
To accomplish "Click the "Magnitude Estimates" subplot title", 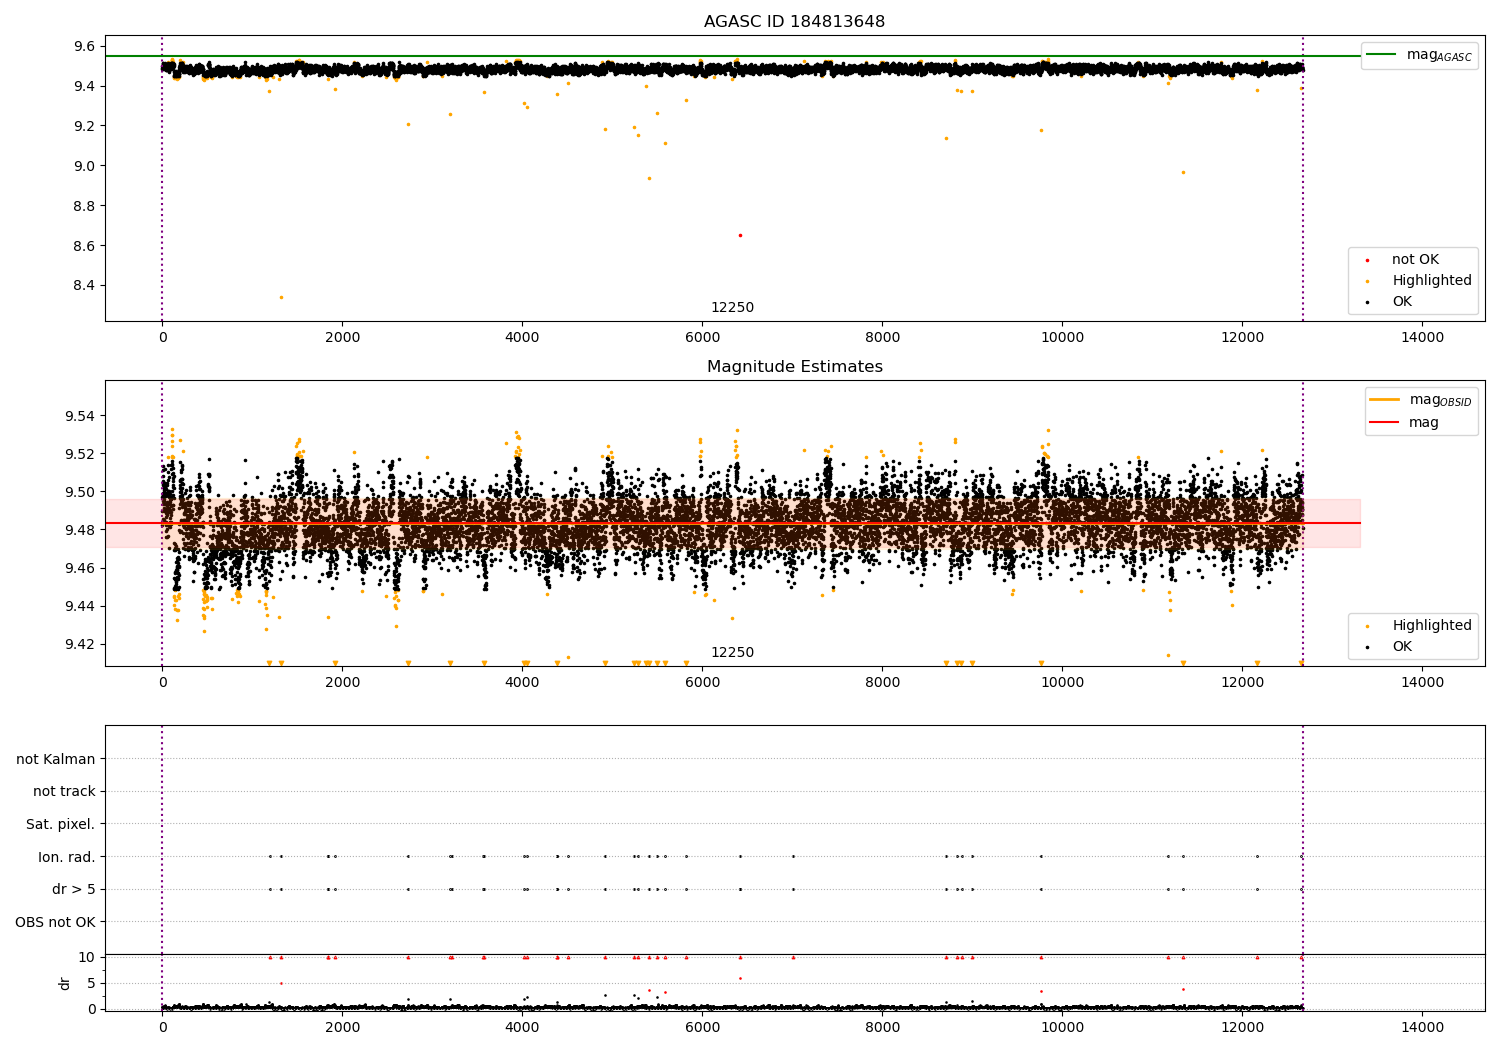I will click(794, 367).
